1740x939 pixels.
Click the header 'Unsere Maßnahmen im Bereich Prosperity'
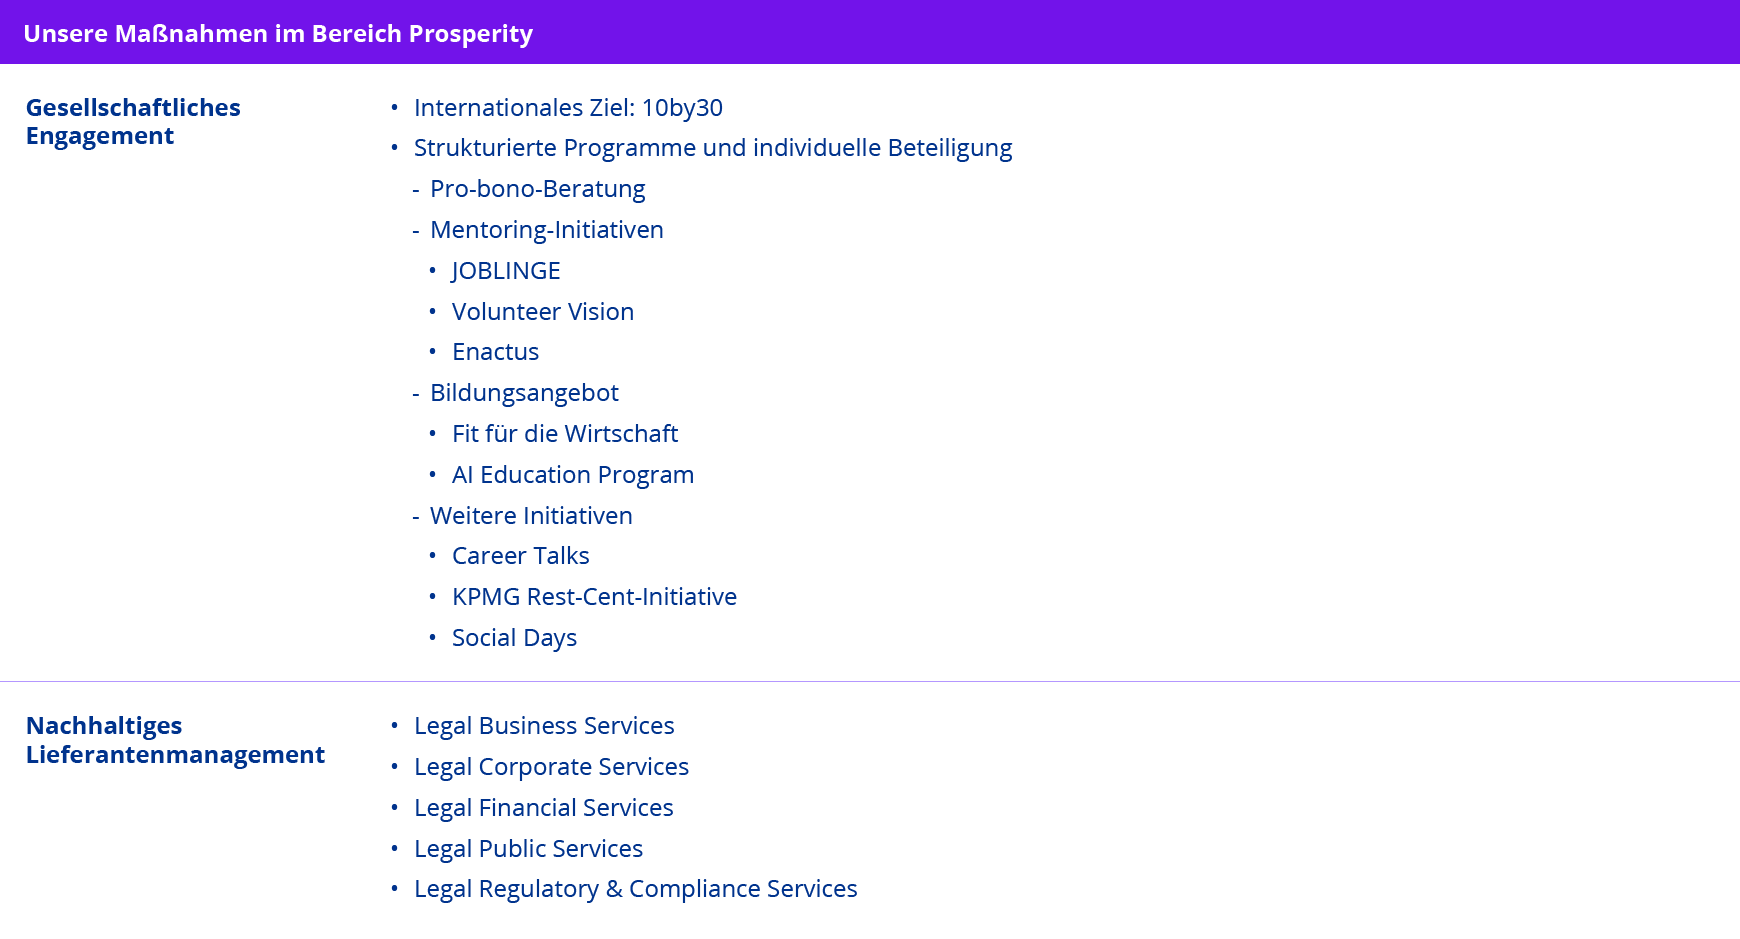pyautogui.click(x=278, y=33)
